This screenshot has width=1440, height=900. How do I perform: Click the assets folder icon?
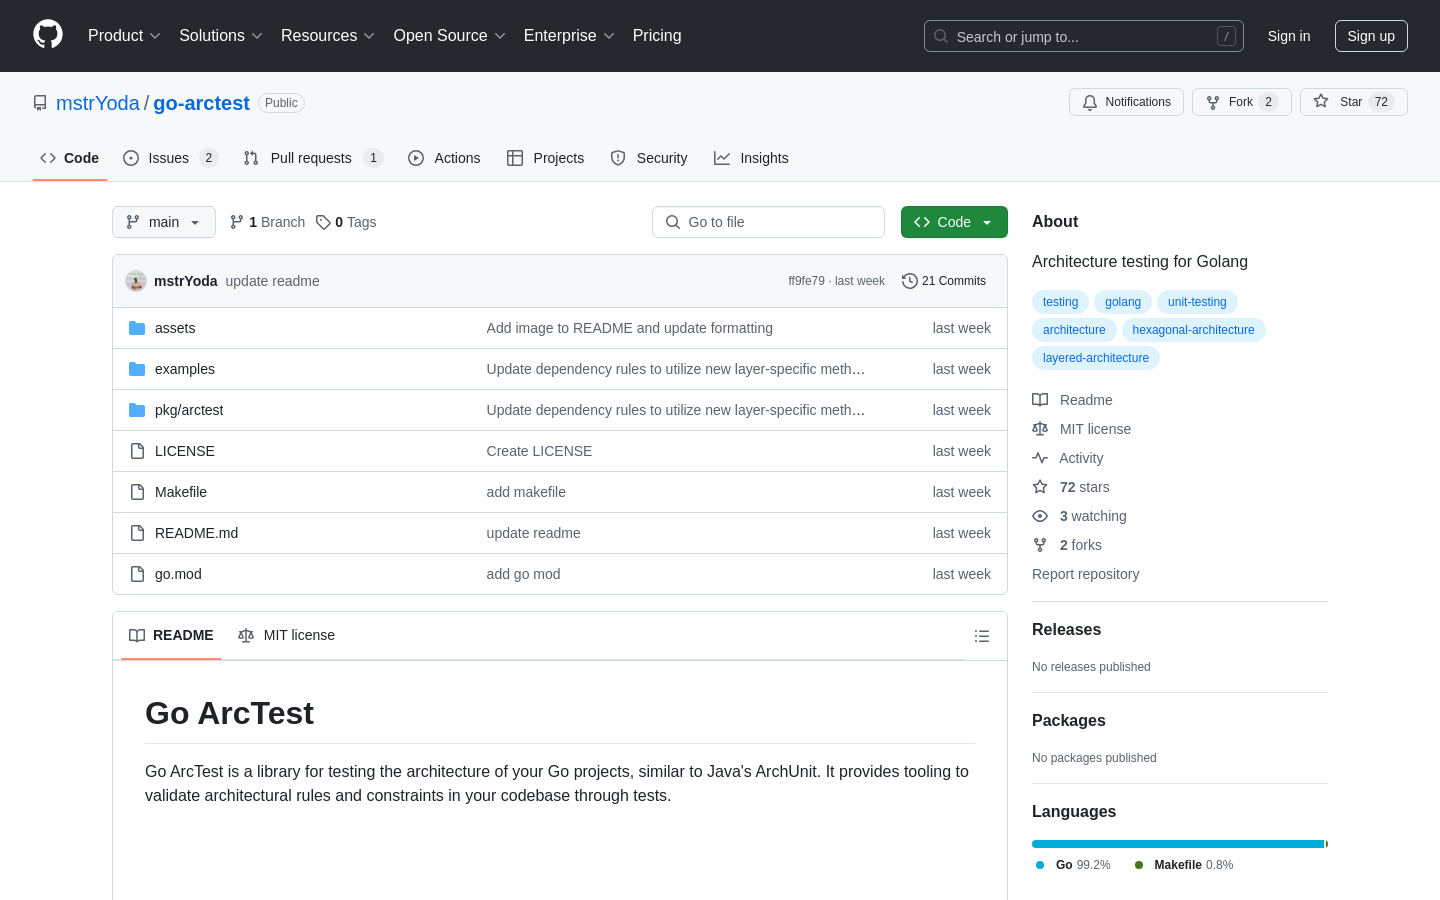pos(137,328)
